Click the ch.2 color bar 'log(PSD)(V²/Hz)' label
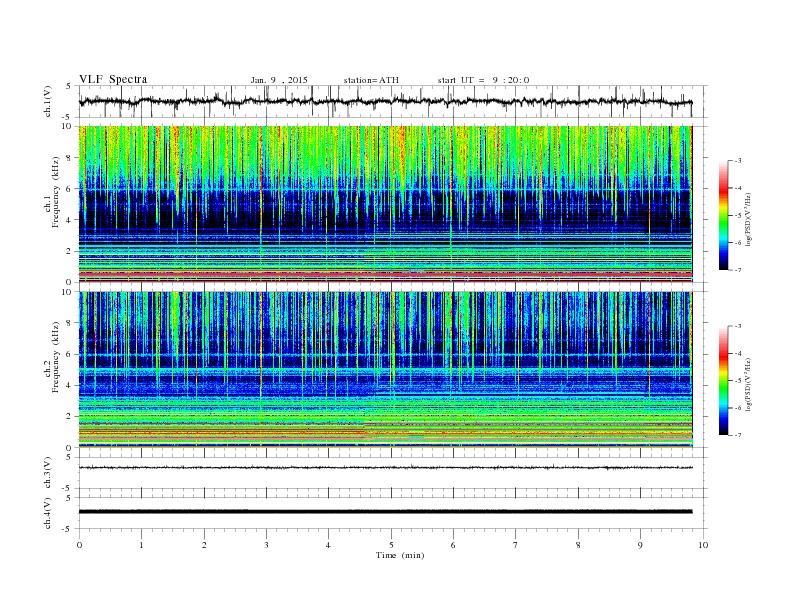Viewport: 792px width, 612px height. 748,384
